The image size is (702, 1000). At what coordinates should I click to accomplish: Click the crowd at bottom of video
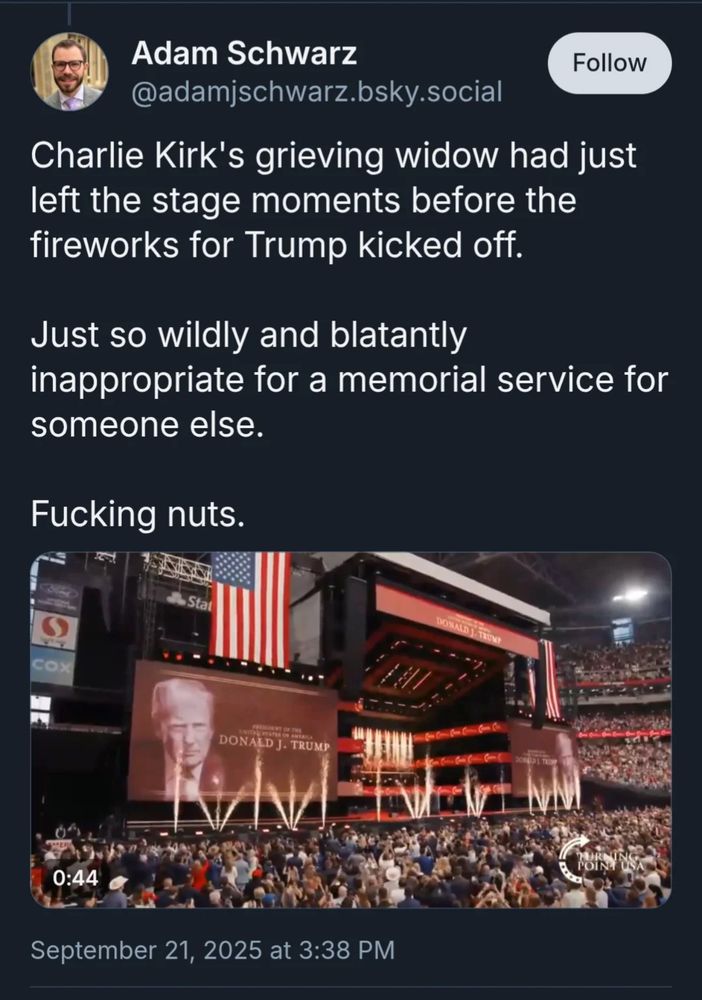pyautogui.click(x=350, y=870)
